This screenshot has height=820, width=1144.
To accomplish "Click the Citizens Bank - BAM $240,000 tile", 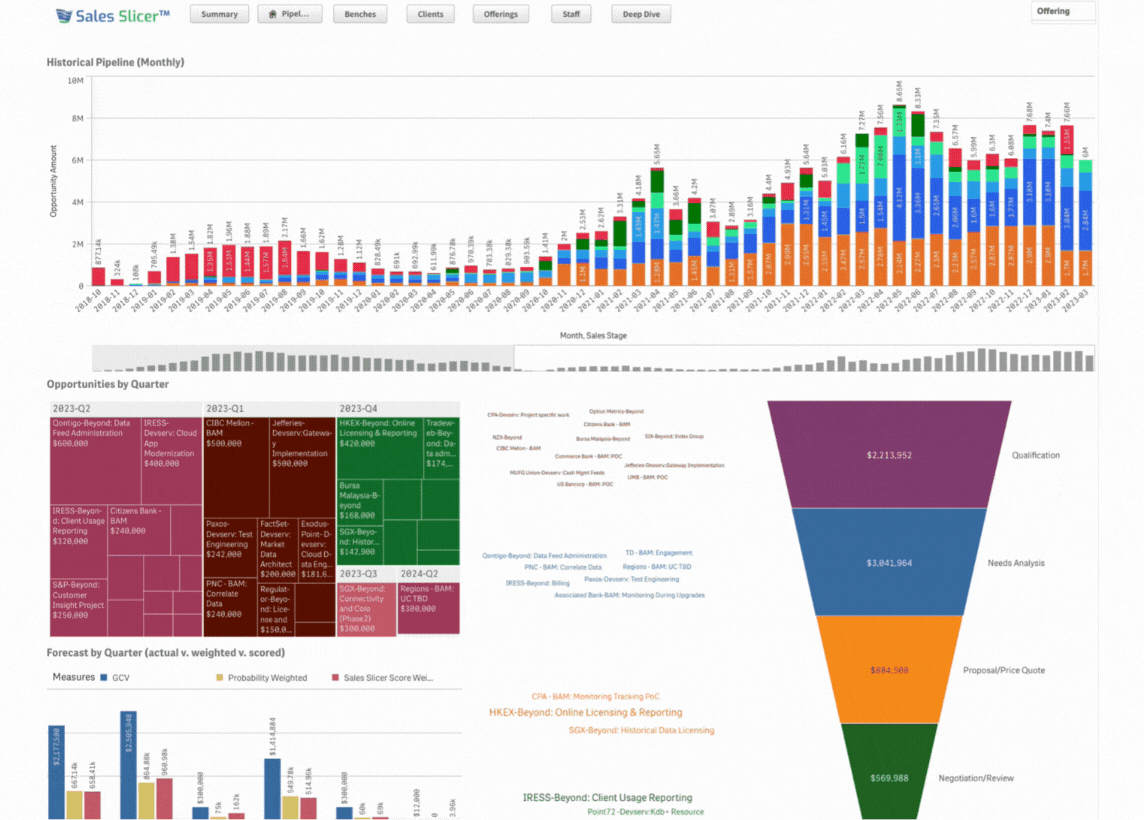I will (x=139, y=530).
